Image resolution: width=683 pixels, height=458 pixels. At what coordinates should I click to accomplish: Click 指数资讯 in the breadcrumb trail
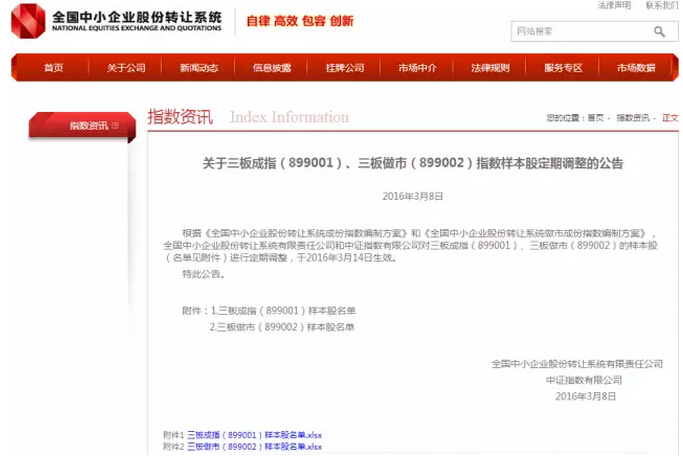[632, 118]
